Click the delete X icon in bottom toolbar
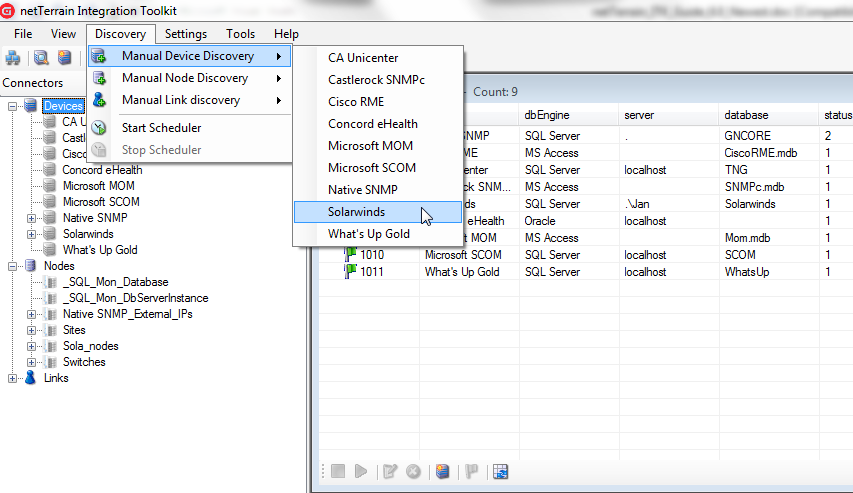The width and height of the screenshot is (853, 493). pos(413,471)
